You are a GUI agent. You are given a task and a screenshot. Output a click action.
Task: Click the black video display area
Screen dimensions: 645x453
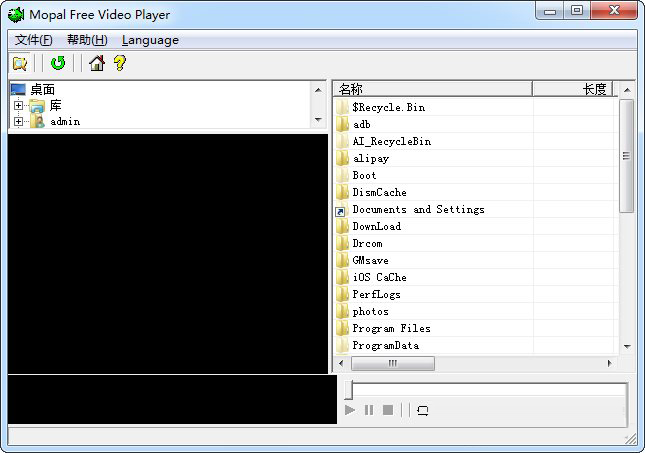pos(168,253)
